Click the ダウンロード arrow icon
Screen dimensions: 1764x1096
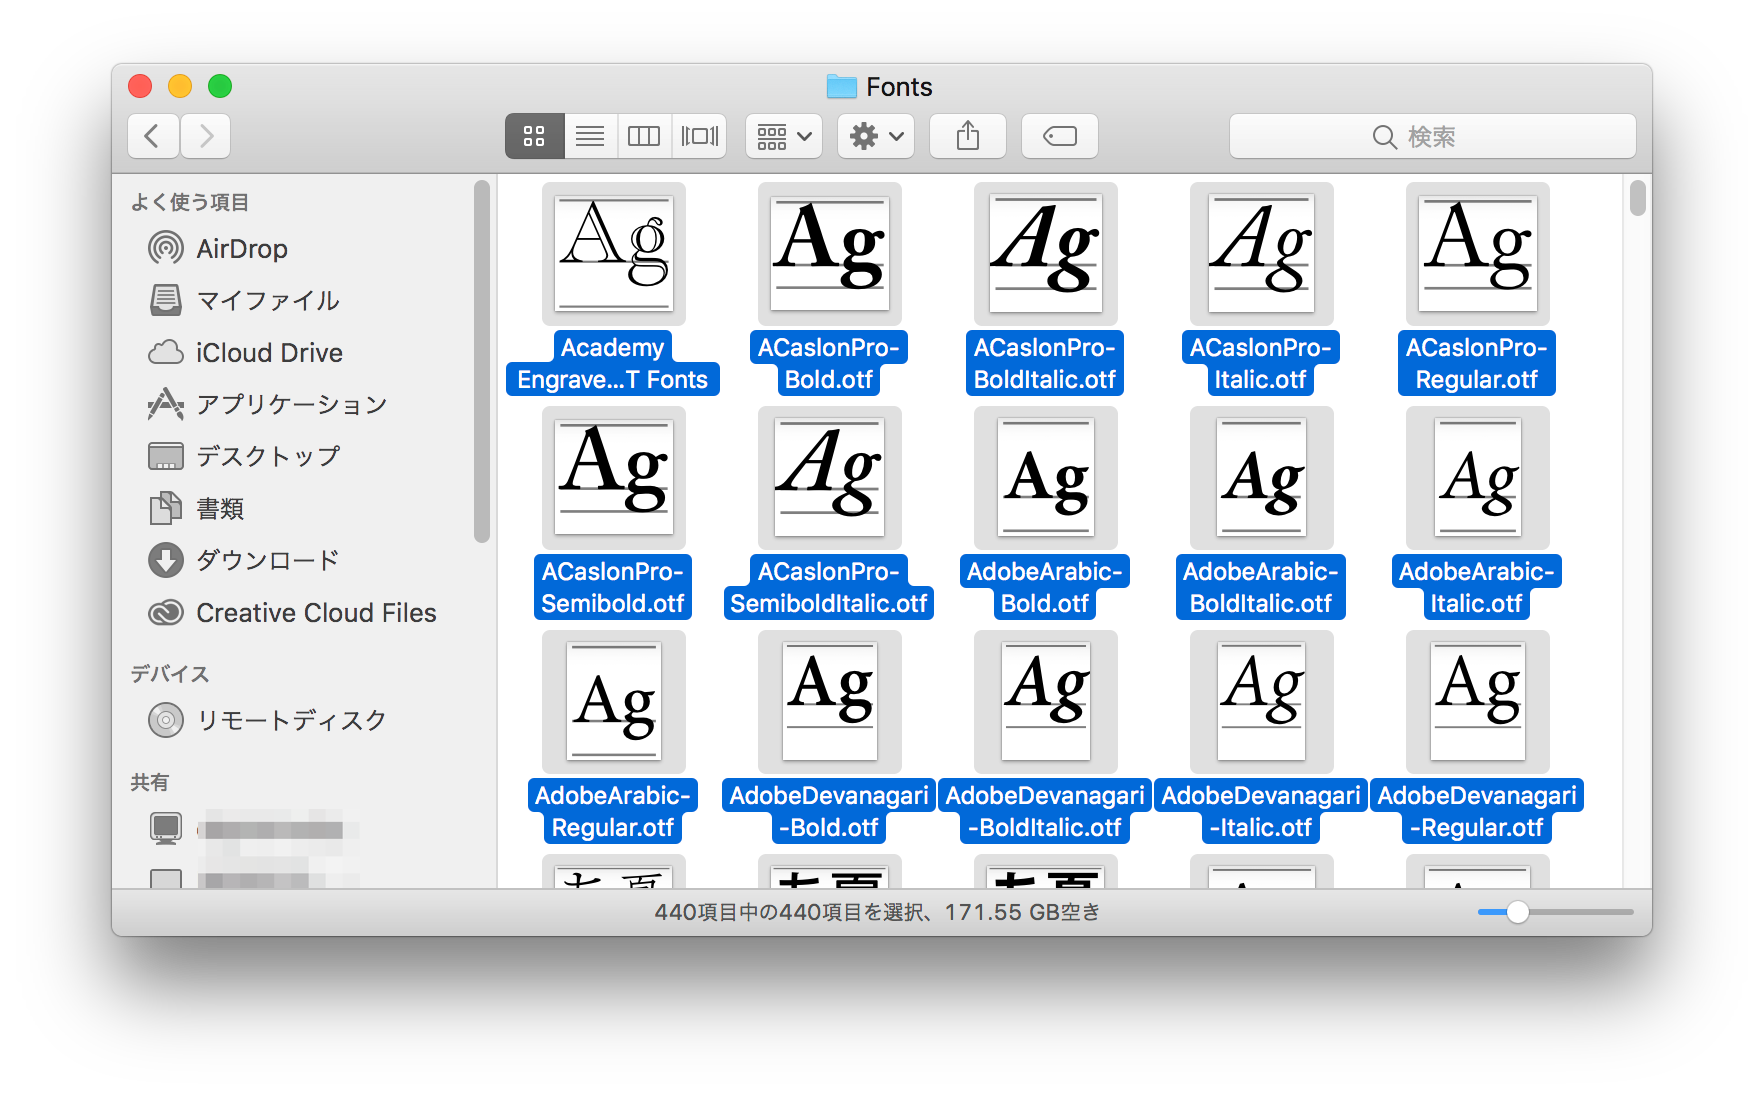(166, 560)
